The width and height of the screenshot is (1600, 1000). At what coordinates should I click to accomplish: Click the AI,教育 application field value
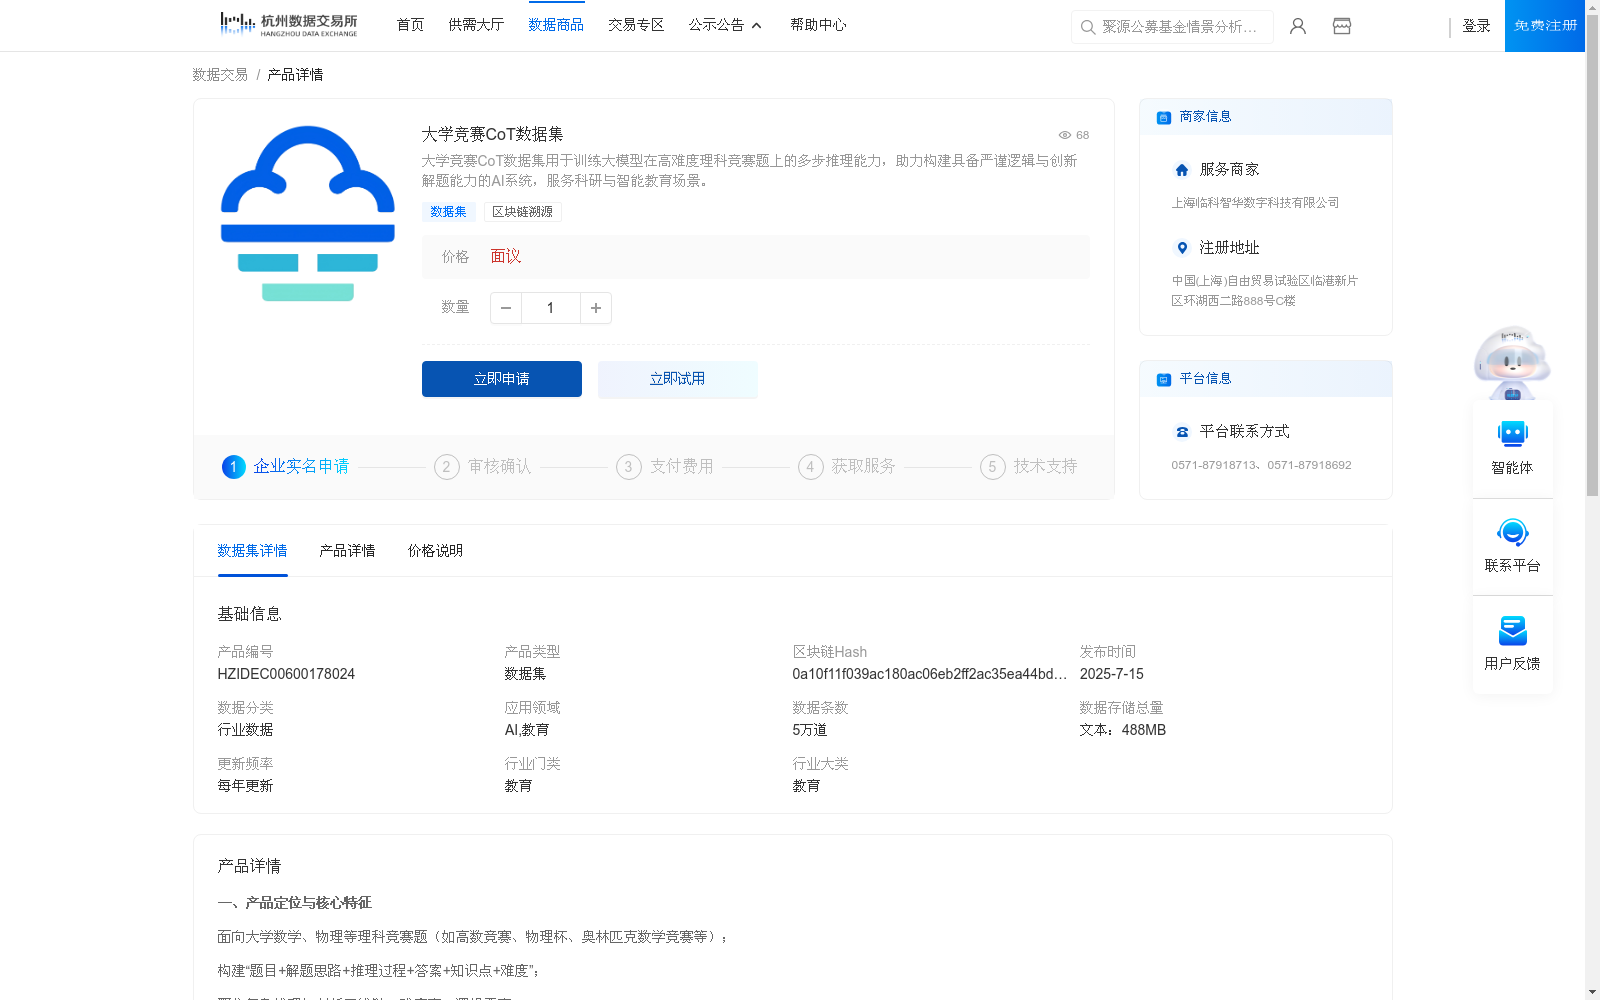(527, 731)
